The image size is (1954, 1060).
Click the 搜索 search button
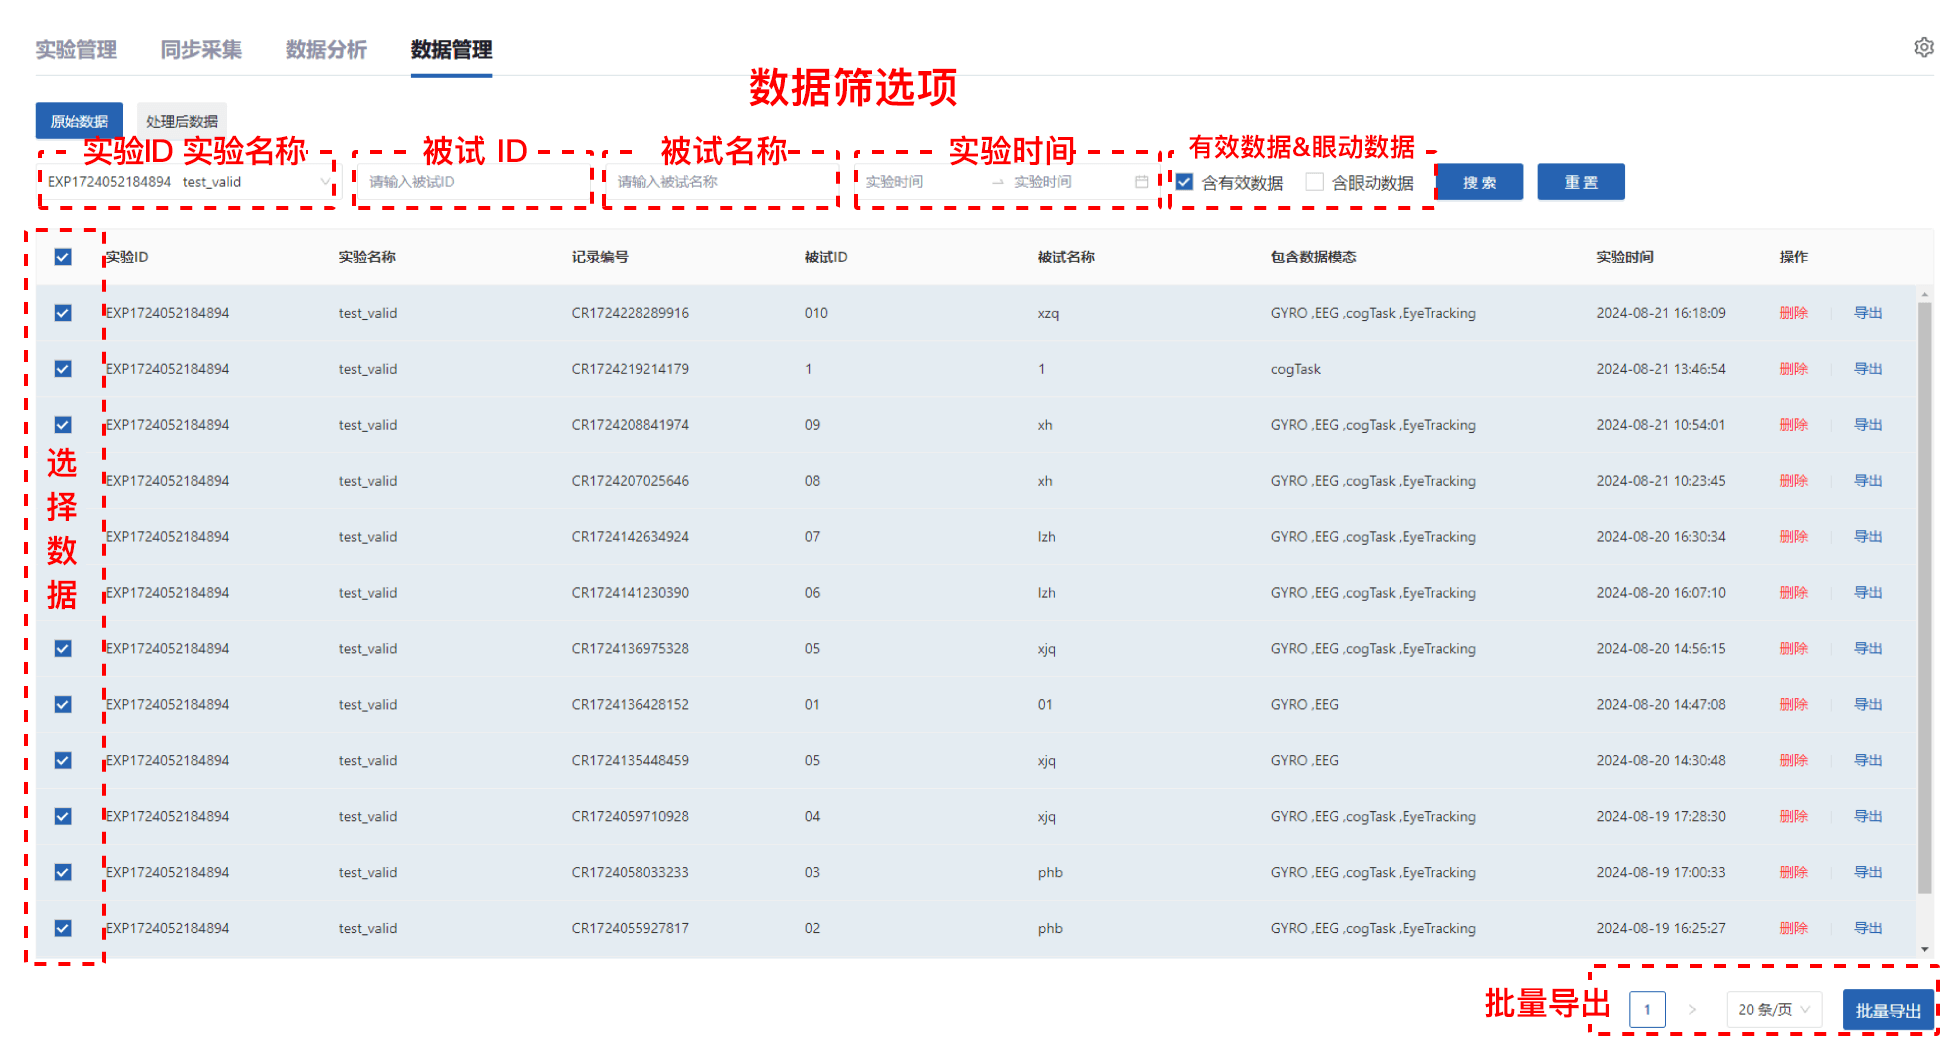point(1479,182)
